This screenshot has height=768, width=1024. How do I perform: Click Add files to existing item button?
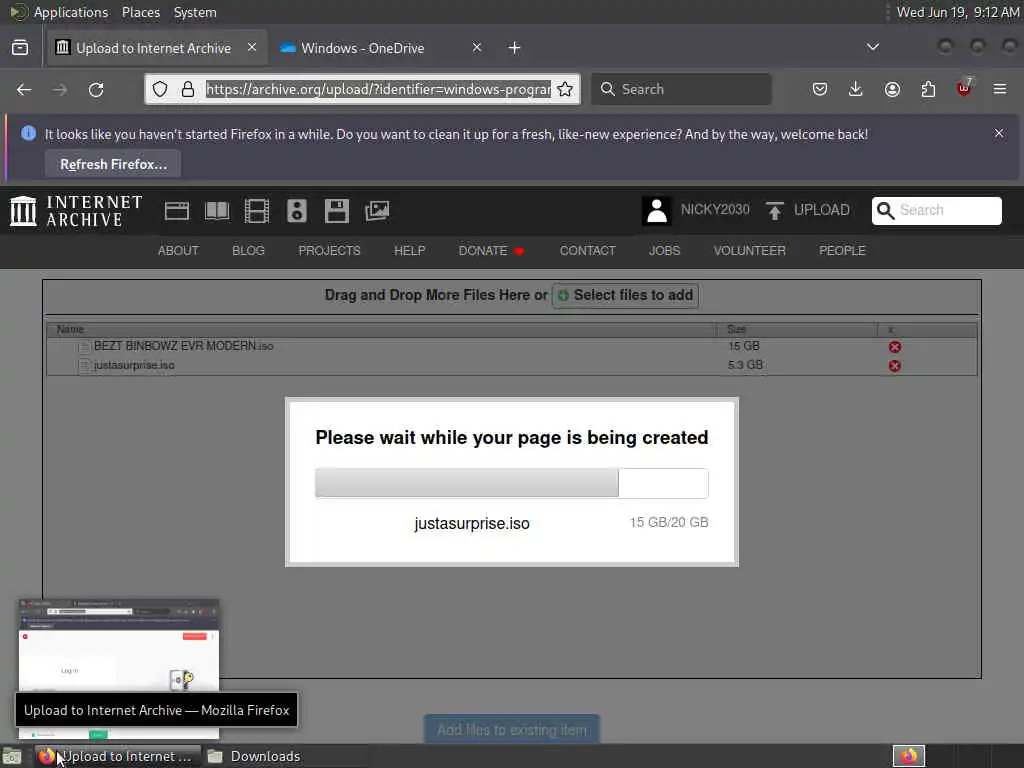pyautogui.click(x=512, y=729)
